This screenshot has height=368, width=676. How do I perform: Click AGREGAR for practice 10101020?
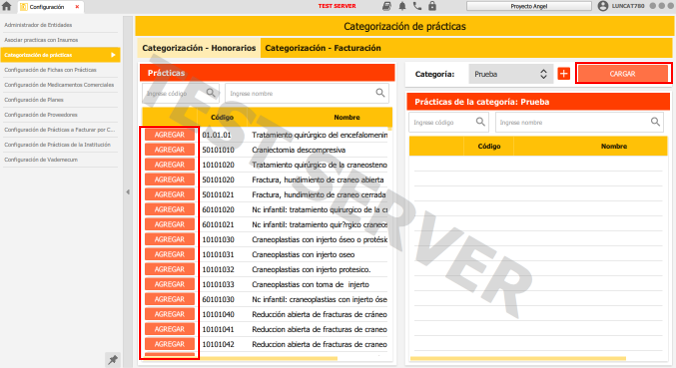click(169, 165)
